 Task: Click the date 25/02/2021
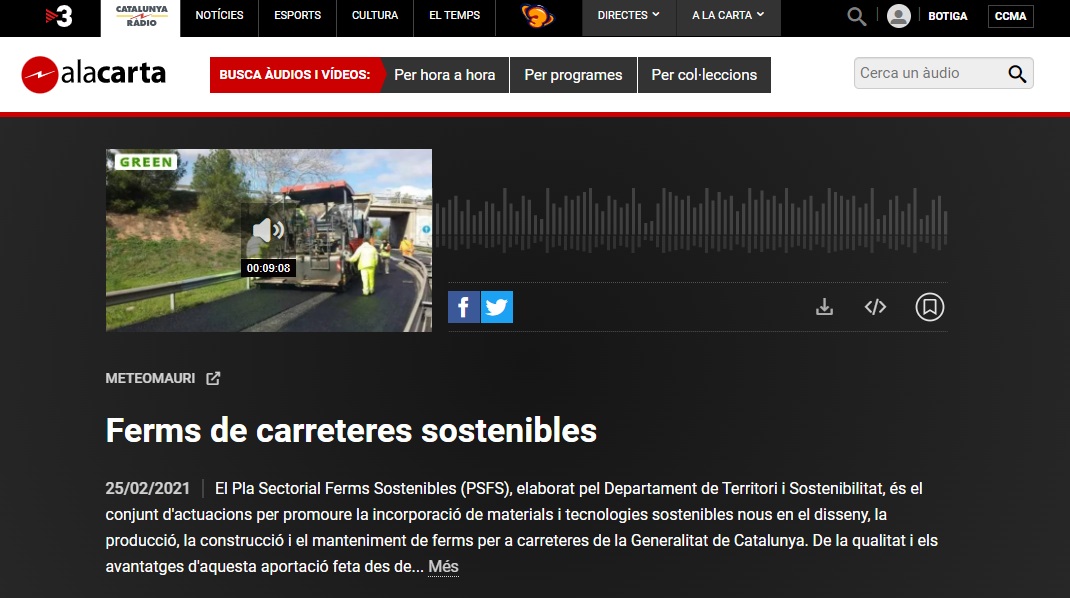pyautogui.click(x=147, y=488)
